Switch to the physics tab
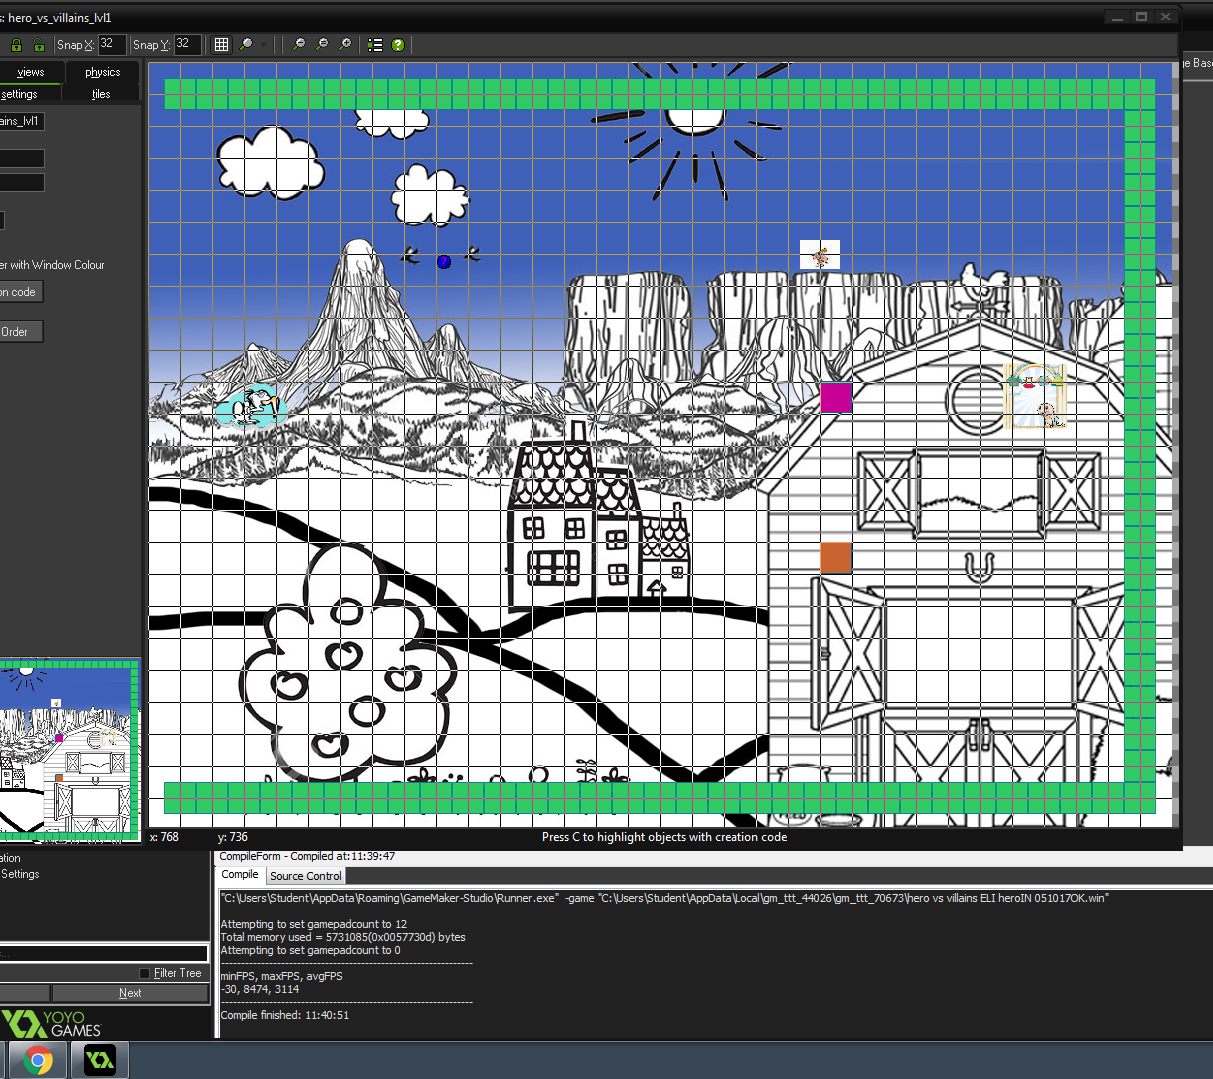The image size is (1213, 1079). (102, 72)
